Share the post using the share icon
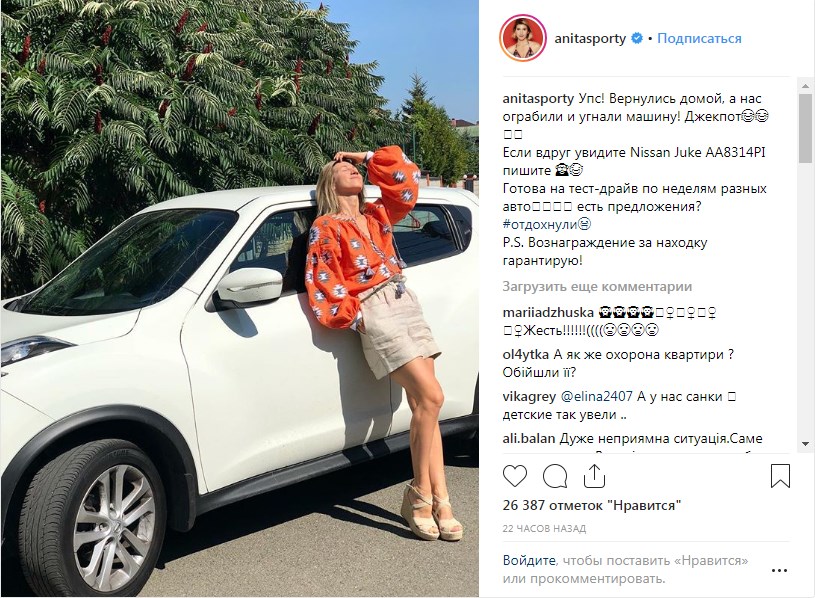 594,476
